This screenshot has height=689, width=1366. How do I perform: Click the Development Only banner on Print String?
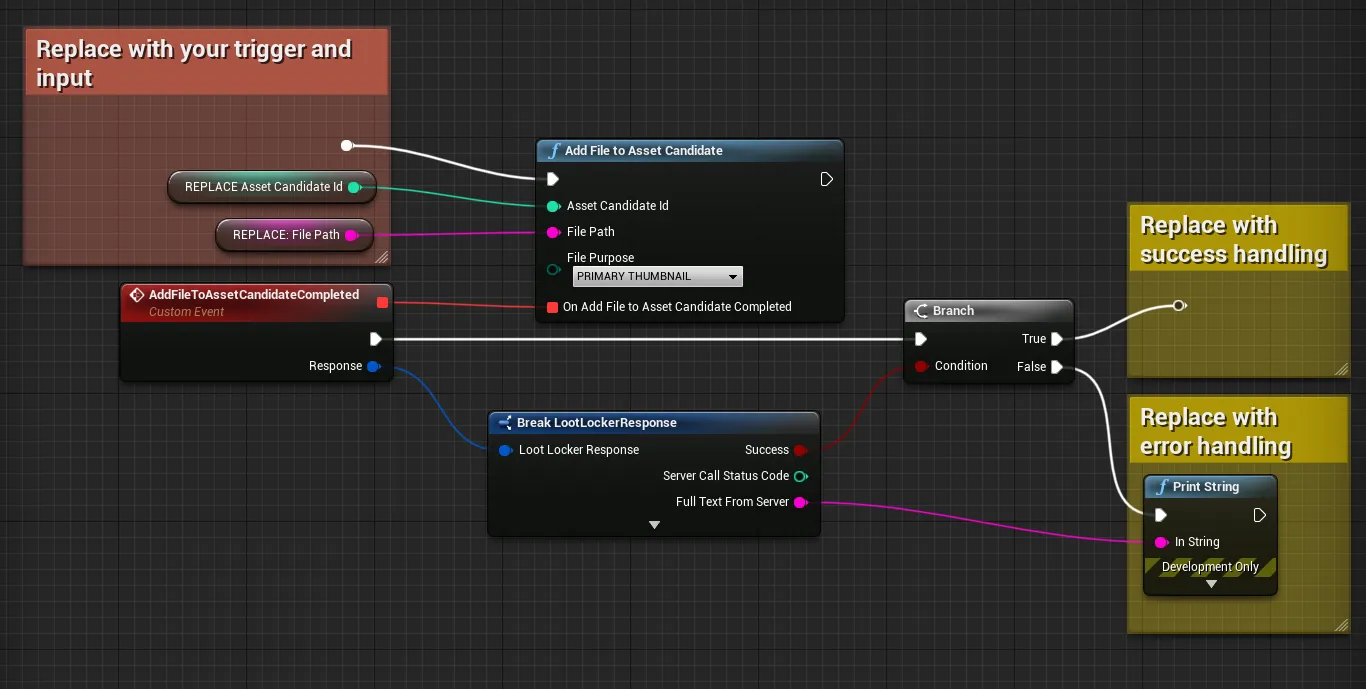pos(1211,567)
